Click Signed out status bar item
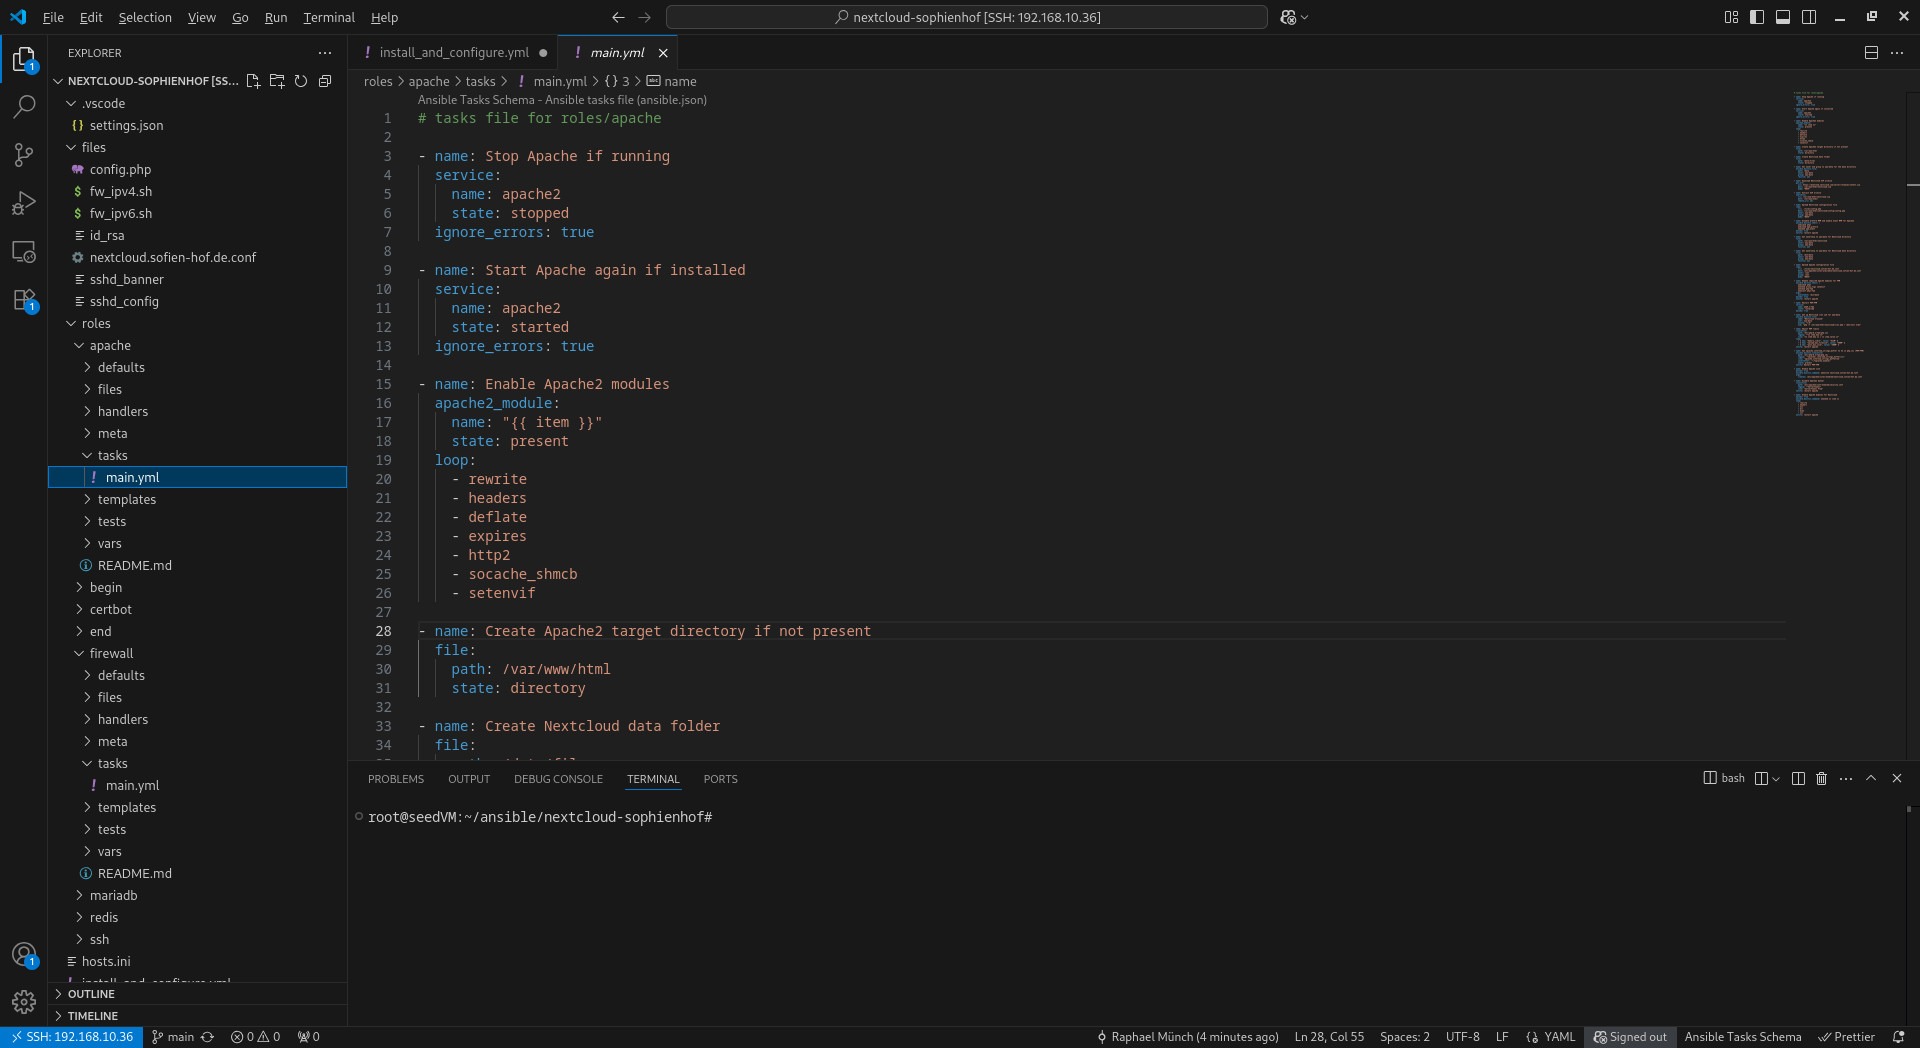Viewport: 1920px width, 1048px height. pyautogui.click(x=1630, y=1037)
